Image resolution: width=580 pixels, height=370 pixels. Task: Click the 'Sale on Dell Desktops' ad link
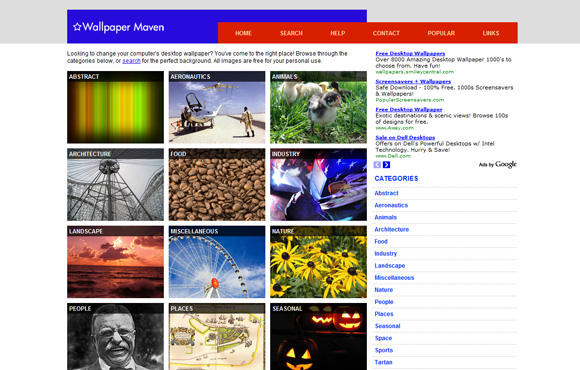click(405, 138)
